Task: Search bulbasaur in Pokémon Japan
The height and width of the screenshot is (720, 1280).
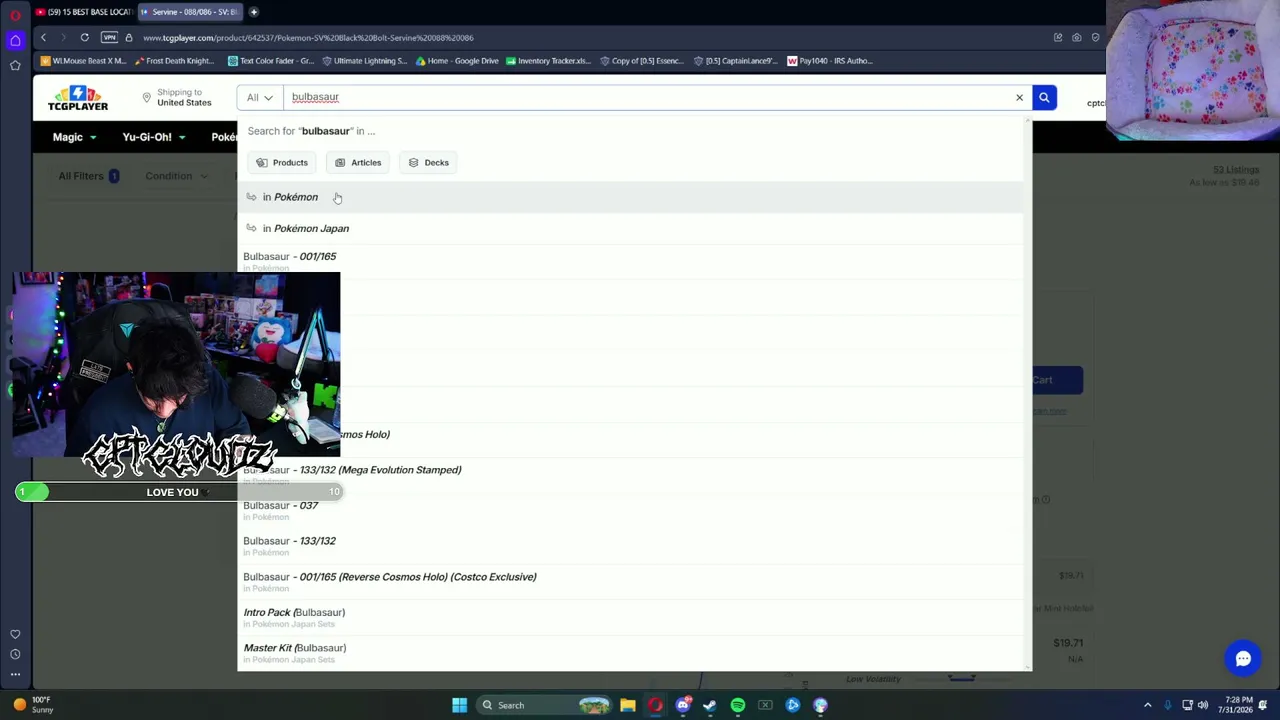Action: click(x=632, y=228)
